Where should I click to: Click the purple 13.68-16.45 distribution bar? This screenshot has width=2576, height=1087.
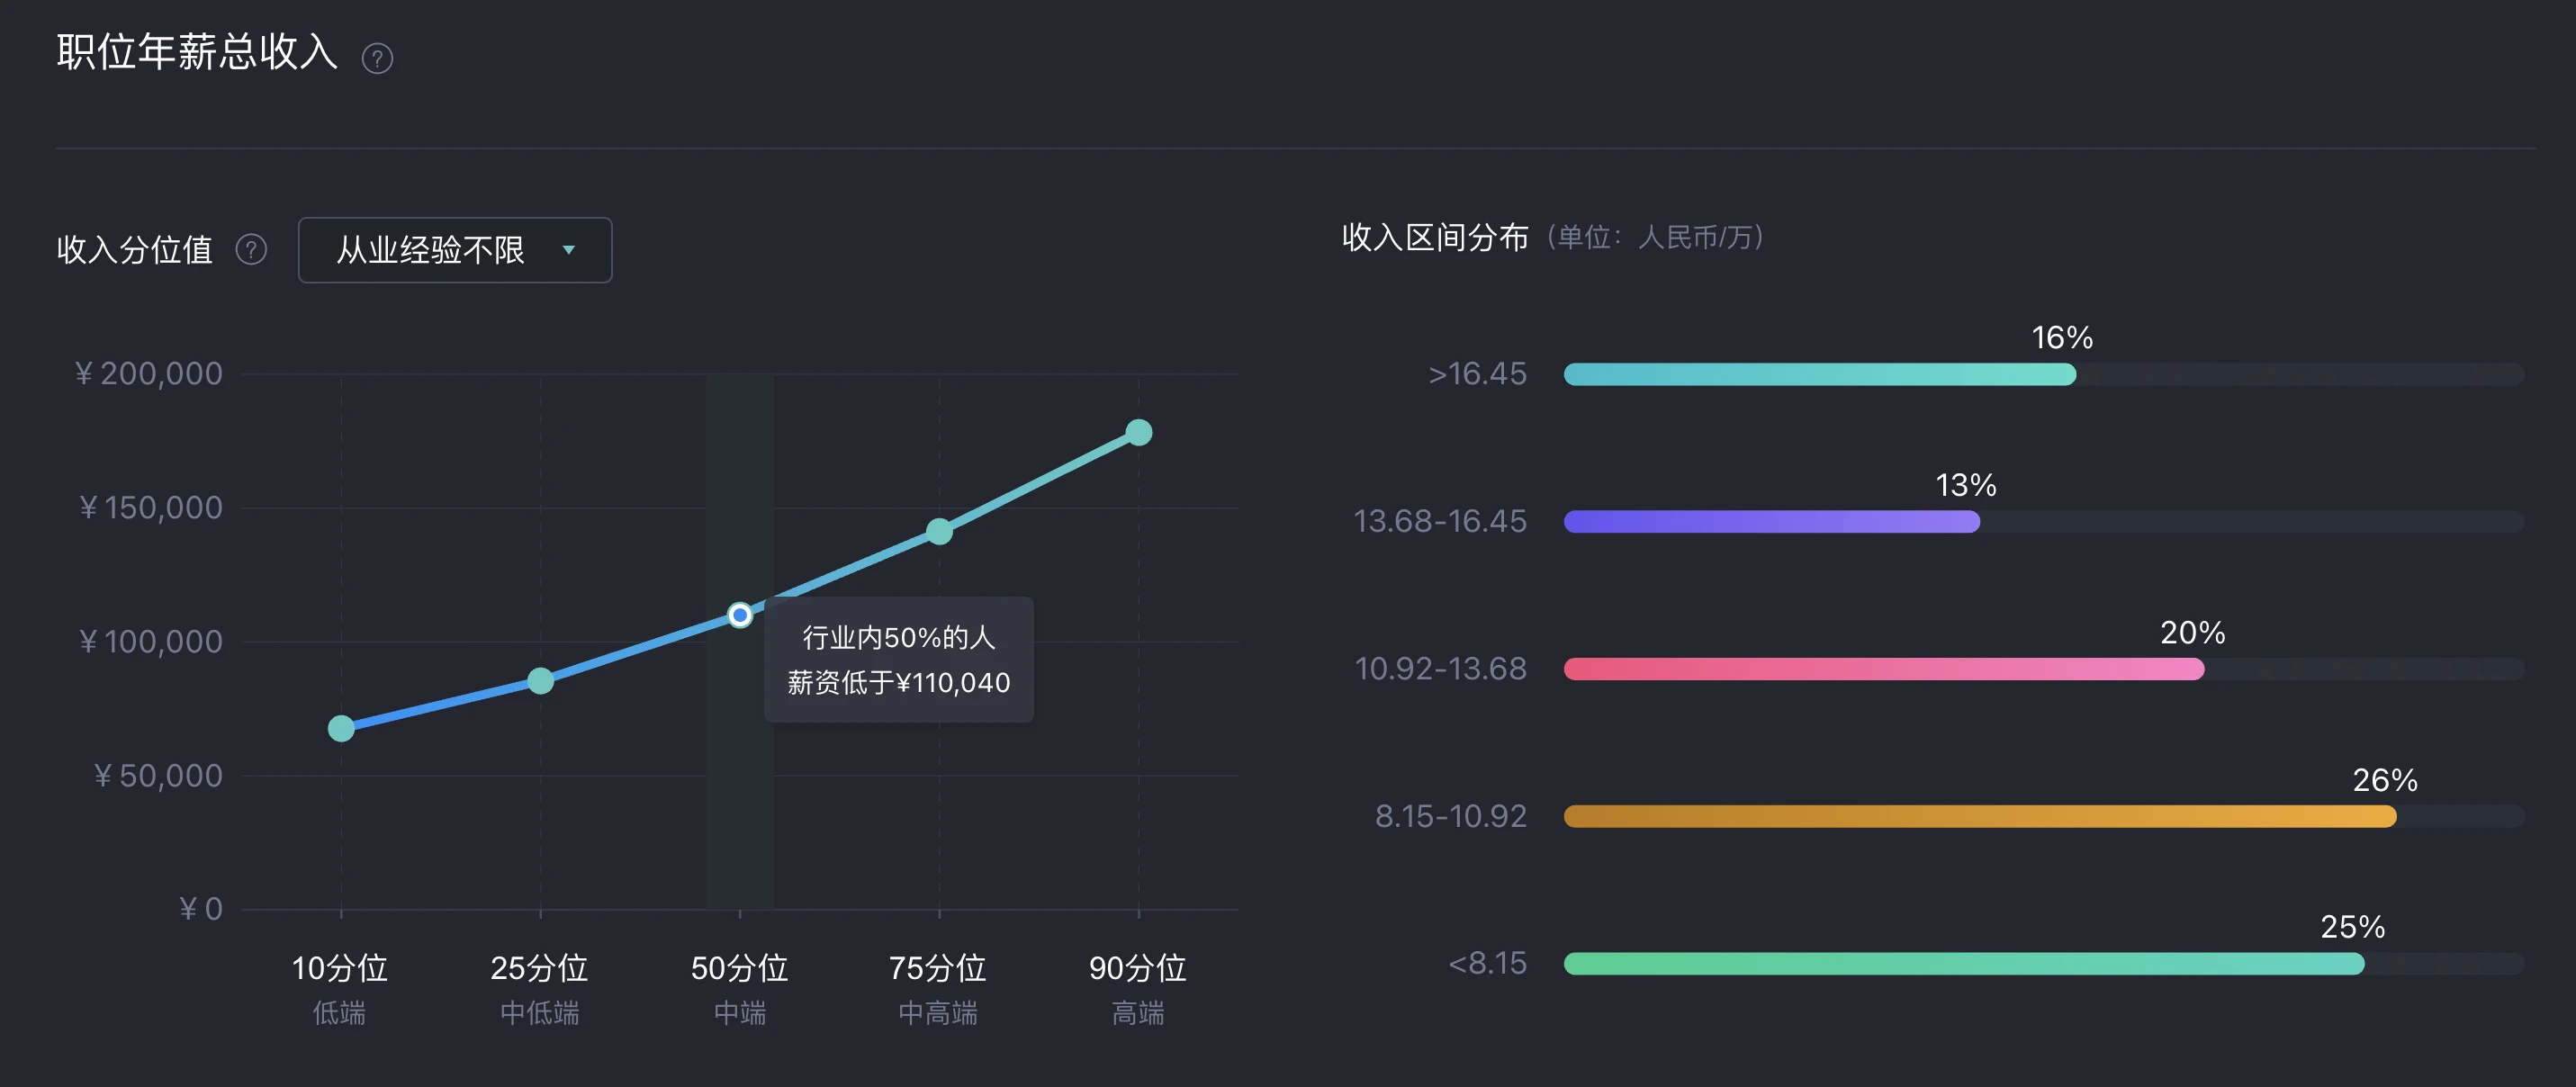[1772, 522]
